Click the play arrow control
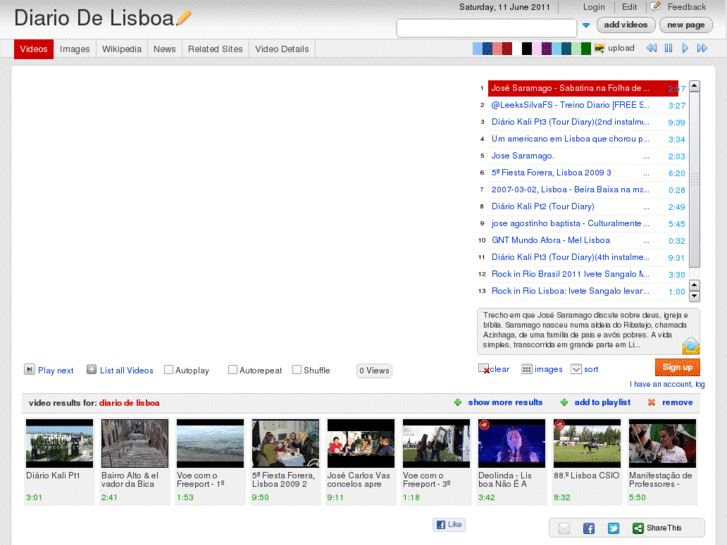Viewport: 727px width, 545px height. coord(685,48)
